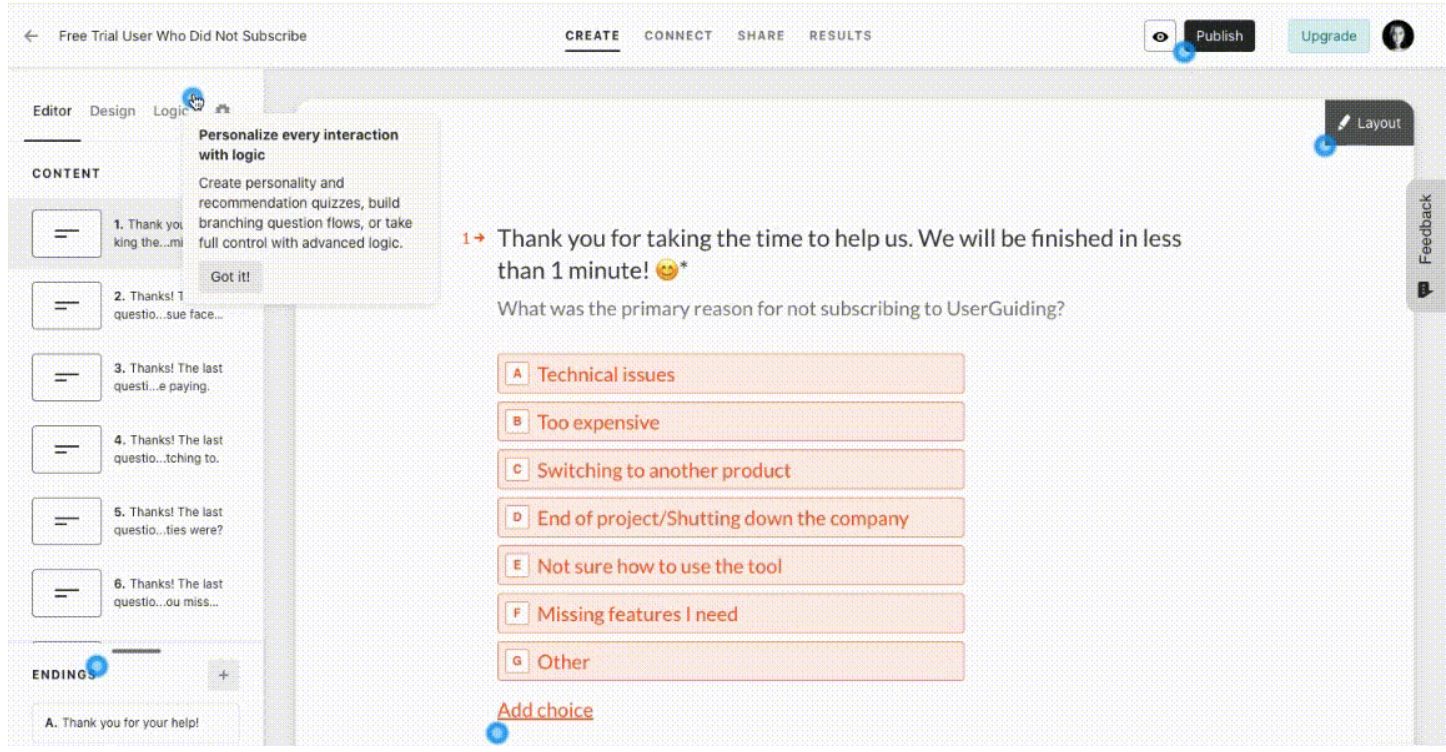The width and height of the screenshot is (1446, 752).
Task: Switch to the Connect tab
Action: (x=678, y=36)
